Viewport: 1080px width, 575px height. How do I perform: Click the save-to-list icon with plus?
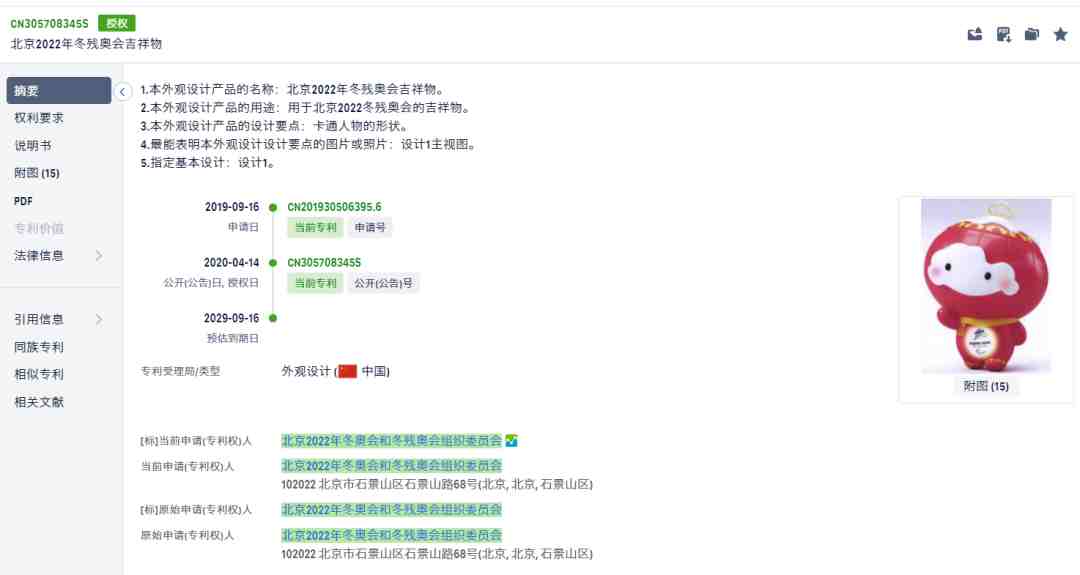[x=1004, y=34]
